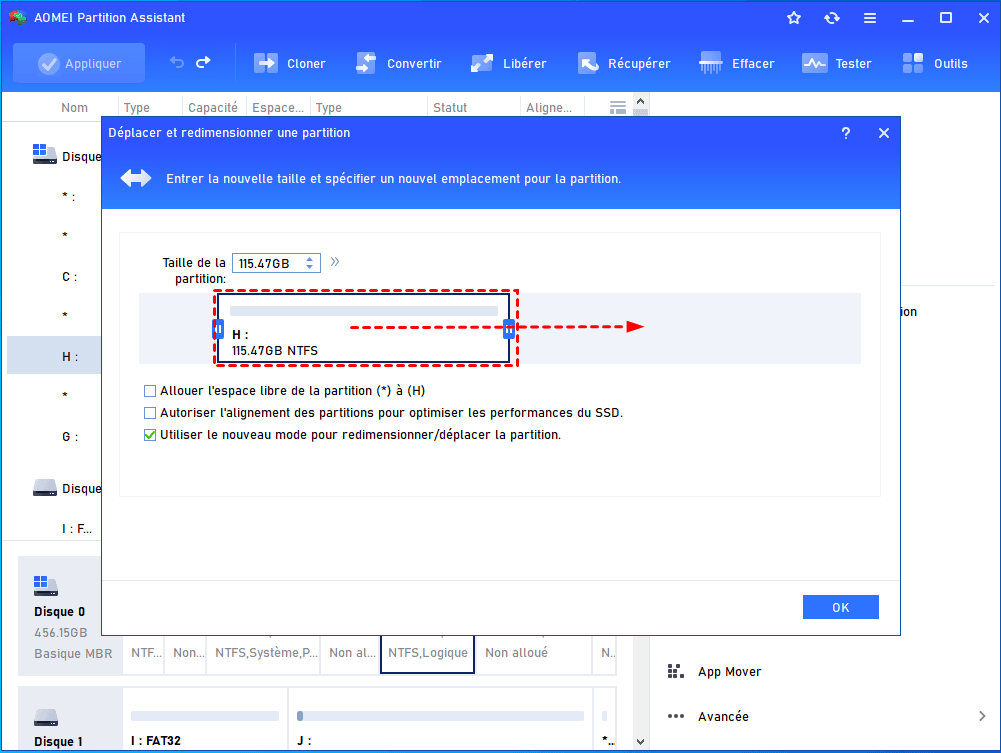Open the Cloner tool

click(290, 63)
